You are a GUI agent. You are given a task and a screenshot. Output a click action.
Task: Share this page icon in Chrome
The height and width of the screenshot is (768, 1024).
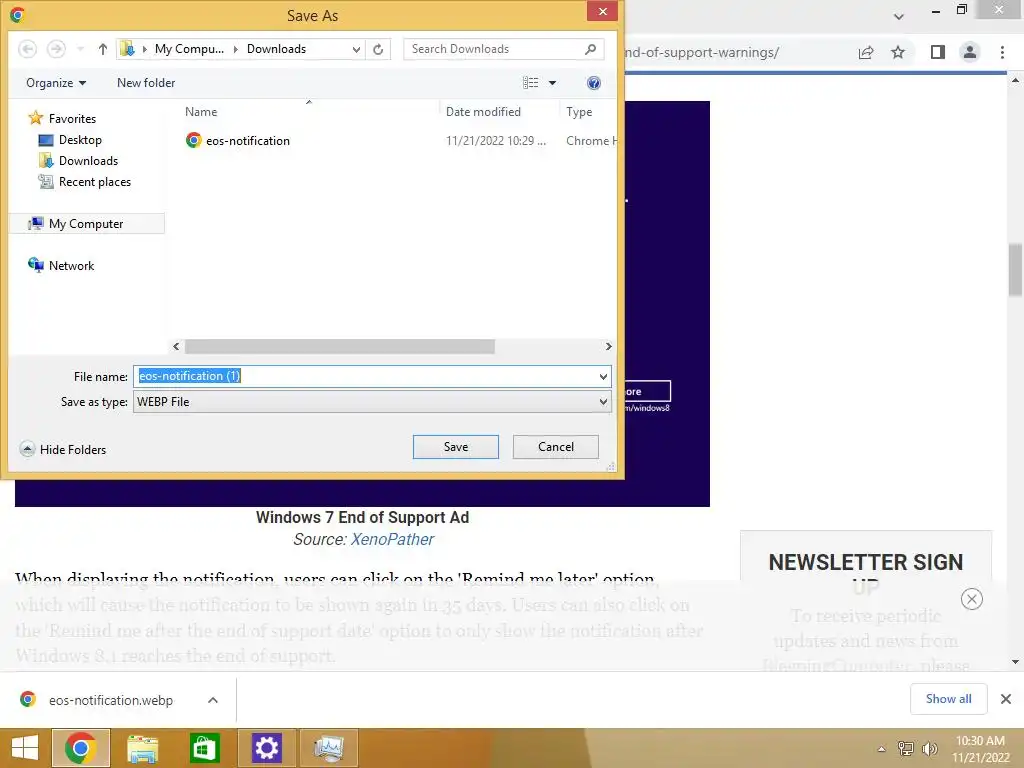point(866,52)
